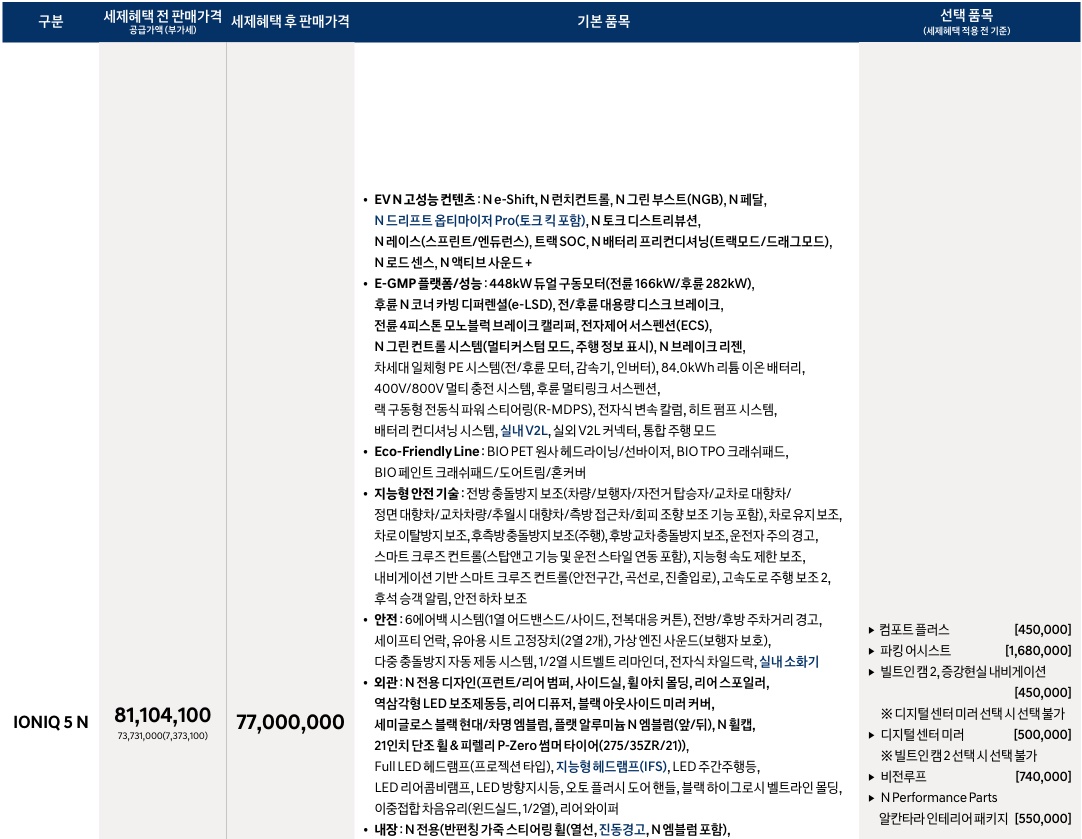This screenshot has width=1082, height=839.
Task: Click the 안전 section heading
Action: pos(386,620)
